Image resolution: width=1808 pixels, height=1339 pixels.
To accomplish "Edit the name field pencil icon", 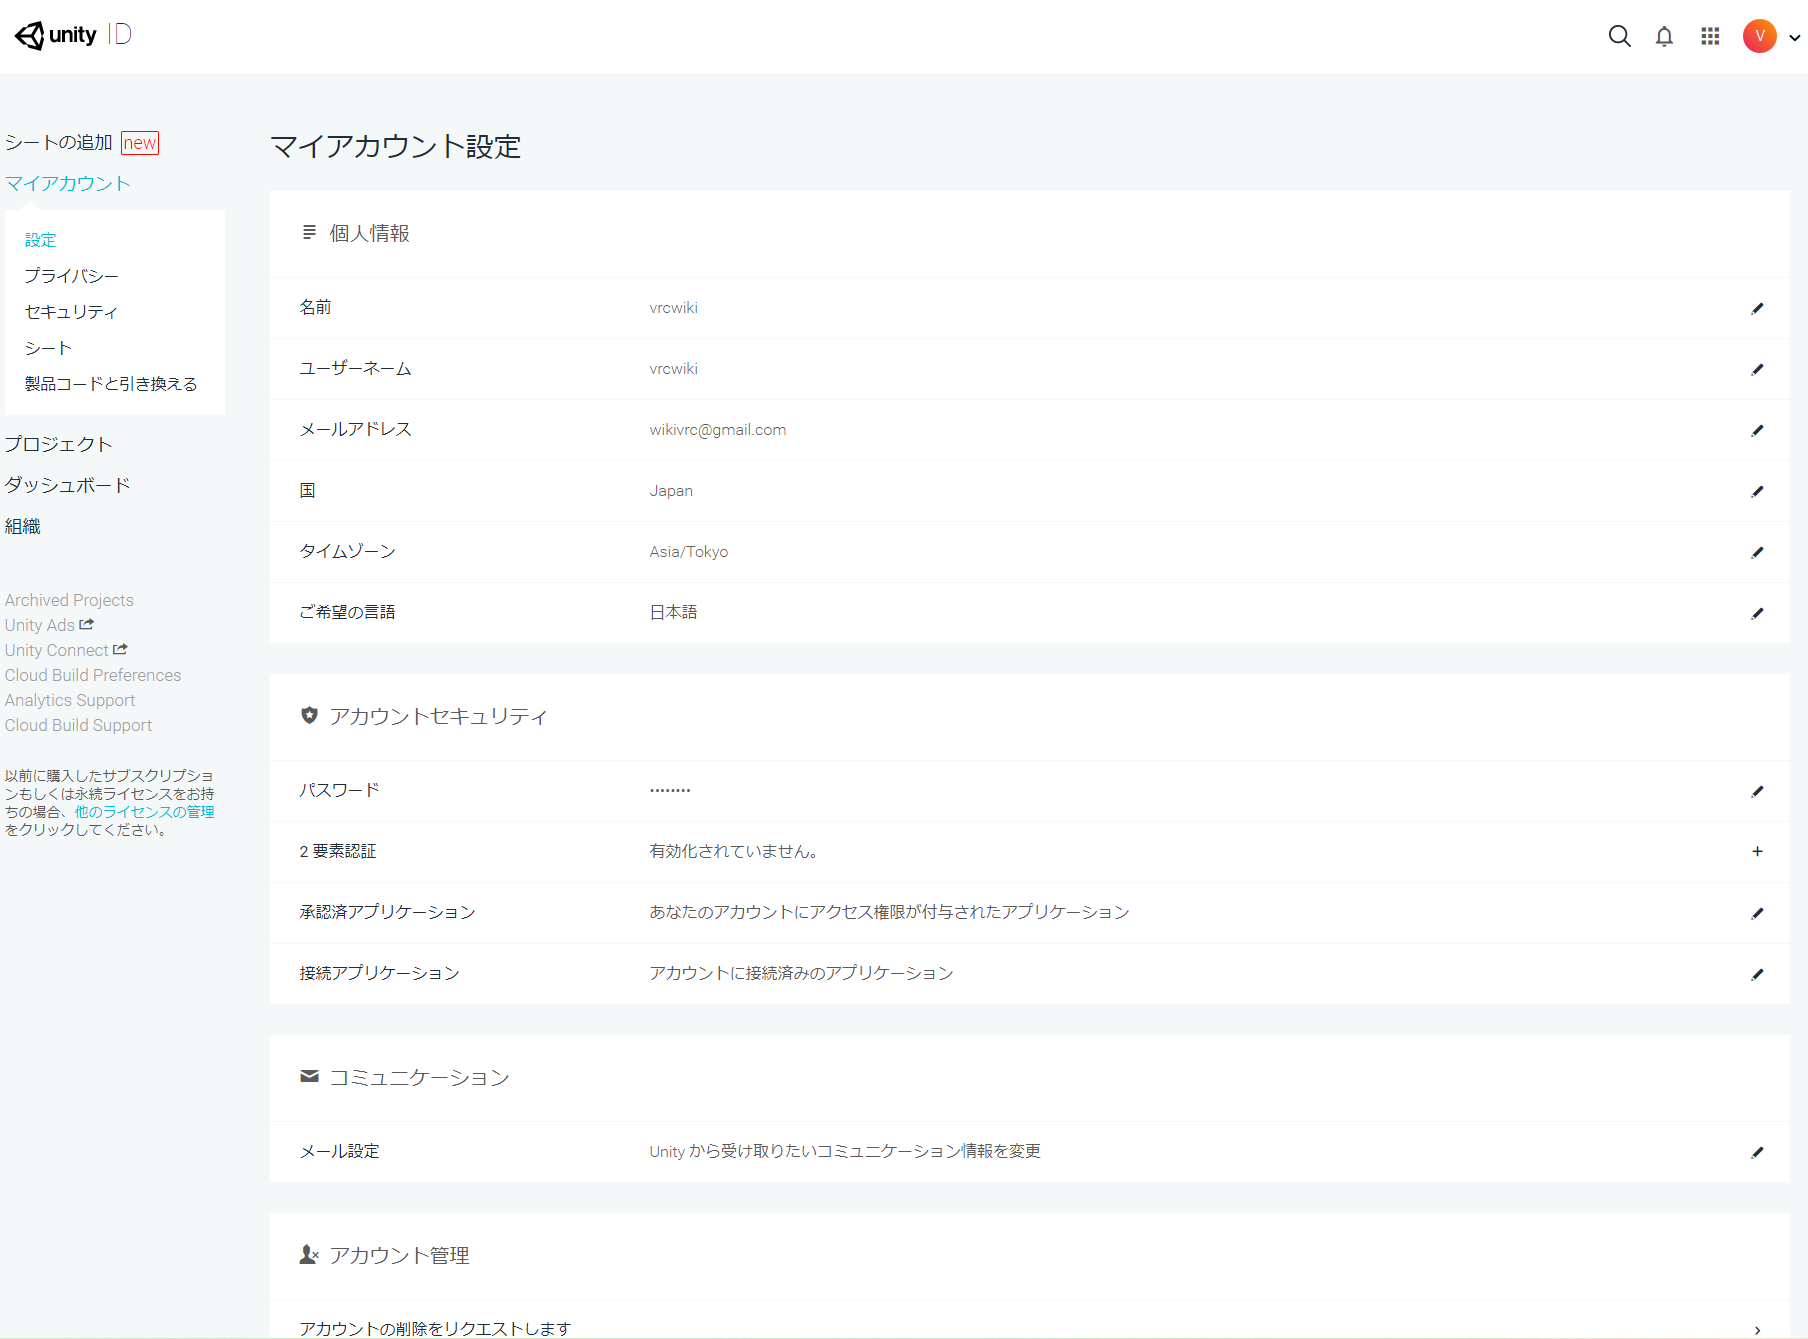I will pyautogui.click(x=1757, y=309).
